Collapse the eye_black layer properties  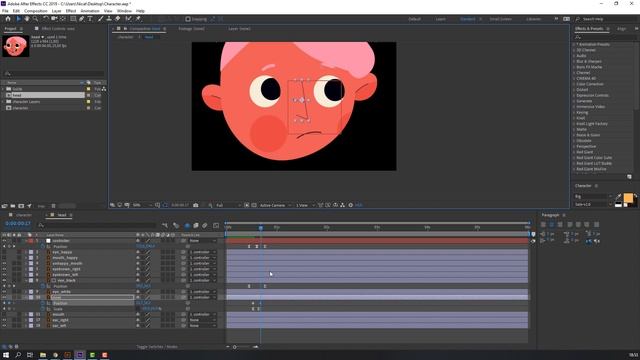pos(26,280)
